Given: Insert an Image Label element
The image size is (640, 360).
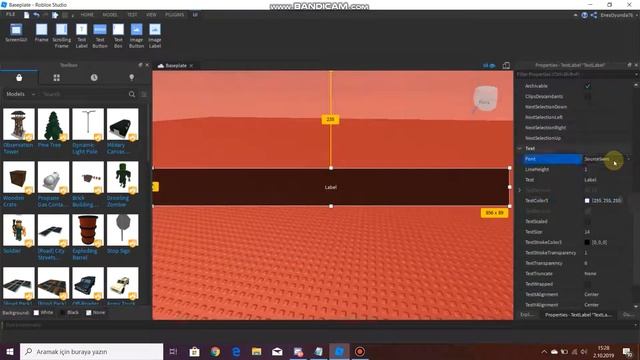Looking at the screenshot, I should tap(155, 36).
